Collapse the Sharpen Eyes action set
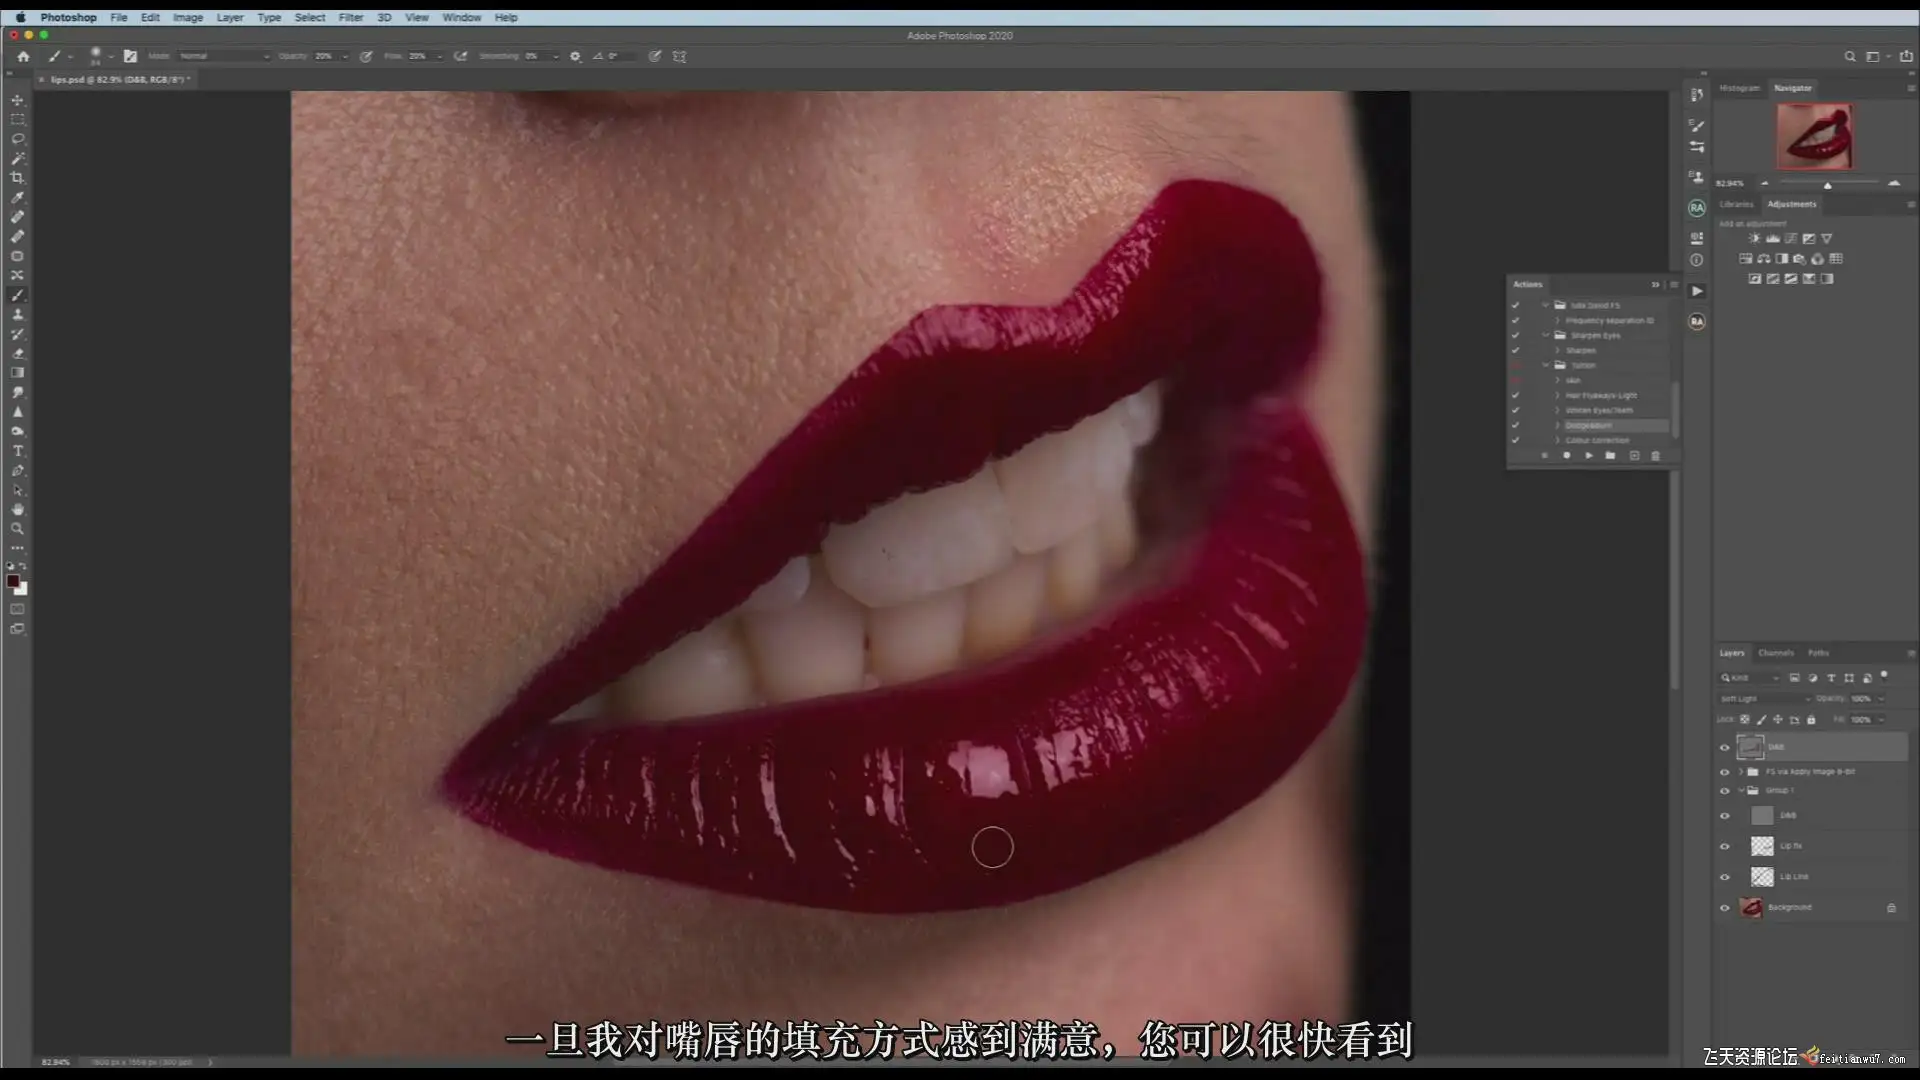This screenshot has width=1920, height=1080. click(x=1546, y=336)
